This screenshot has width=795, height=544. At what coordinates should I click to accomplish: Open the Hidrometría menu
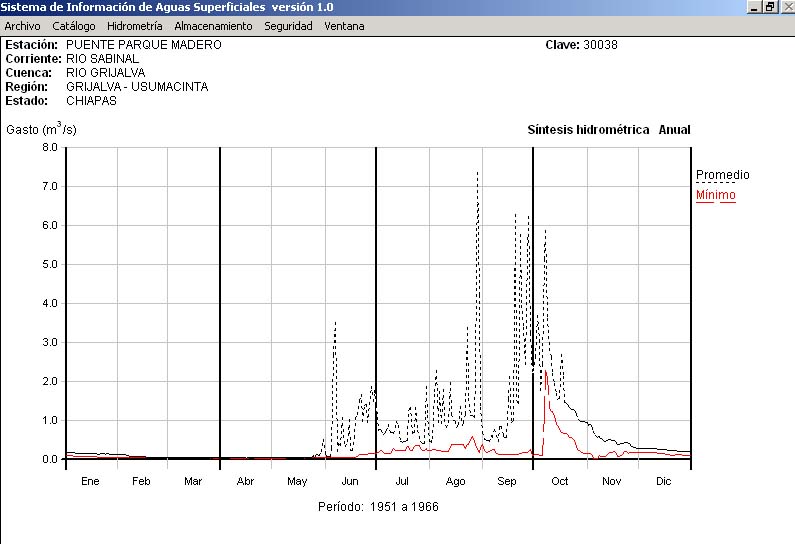[x=134, y=26]
